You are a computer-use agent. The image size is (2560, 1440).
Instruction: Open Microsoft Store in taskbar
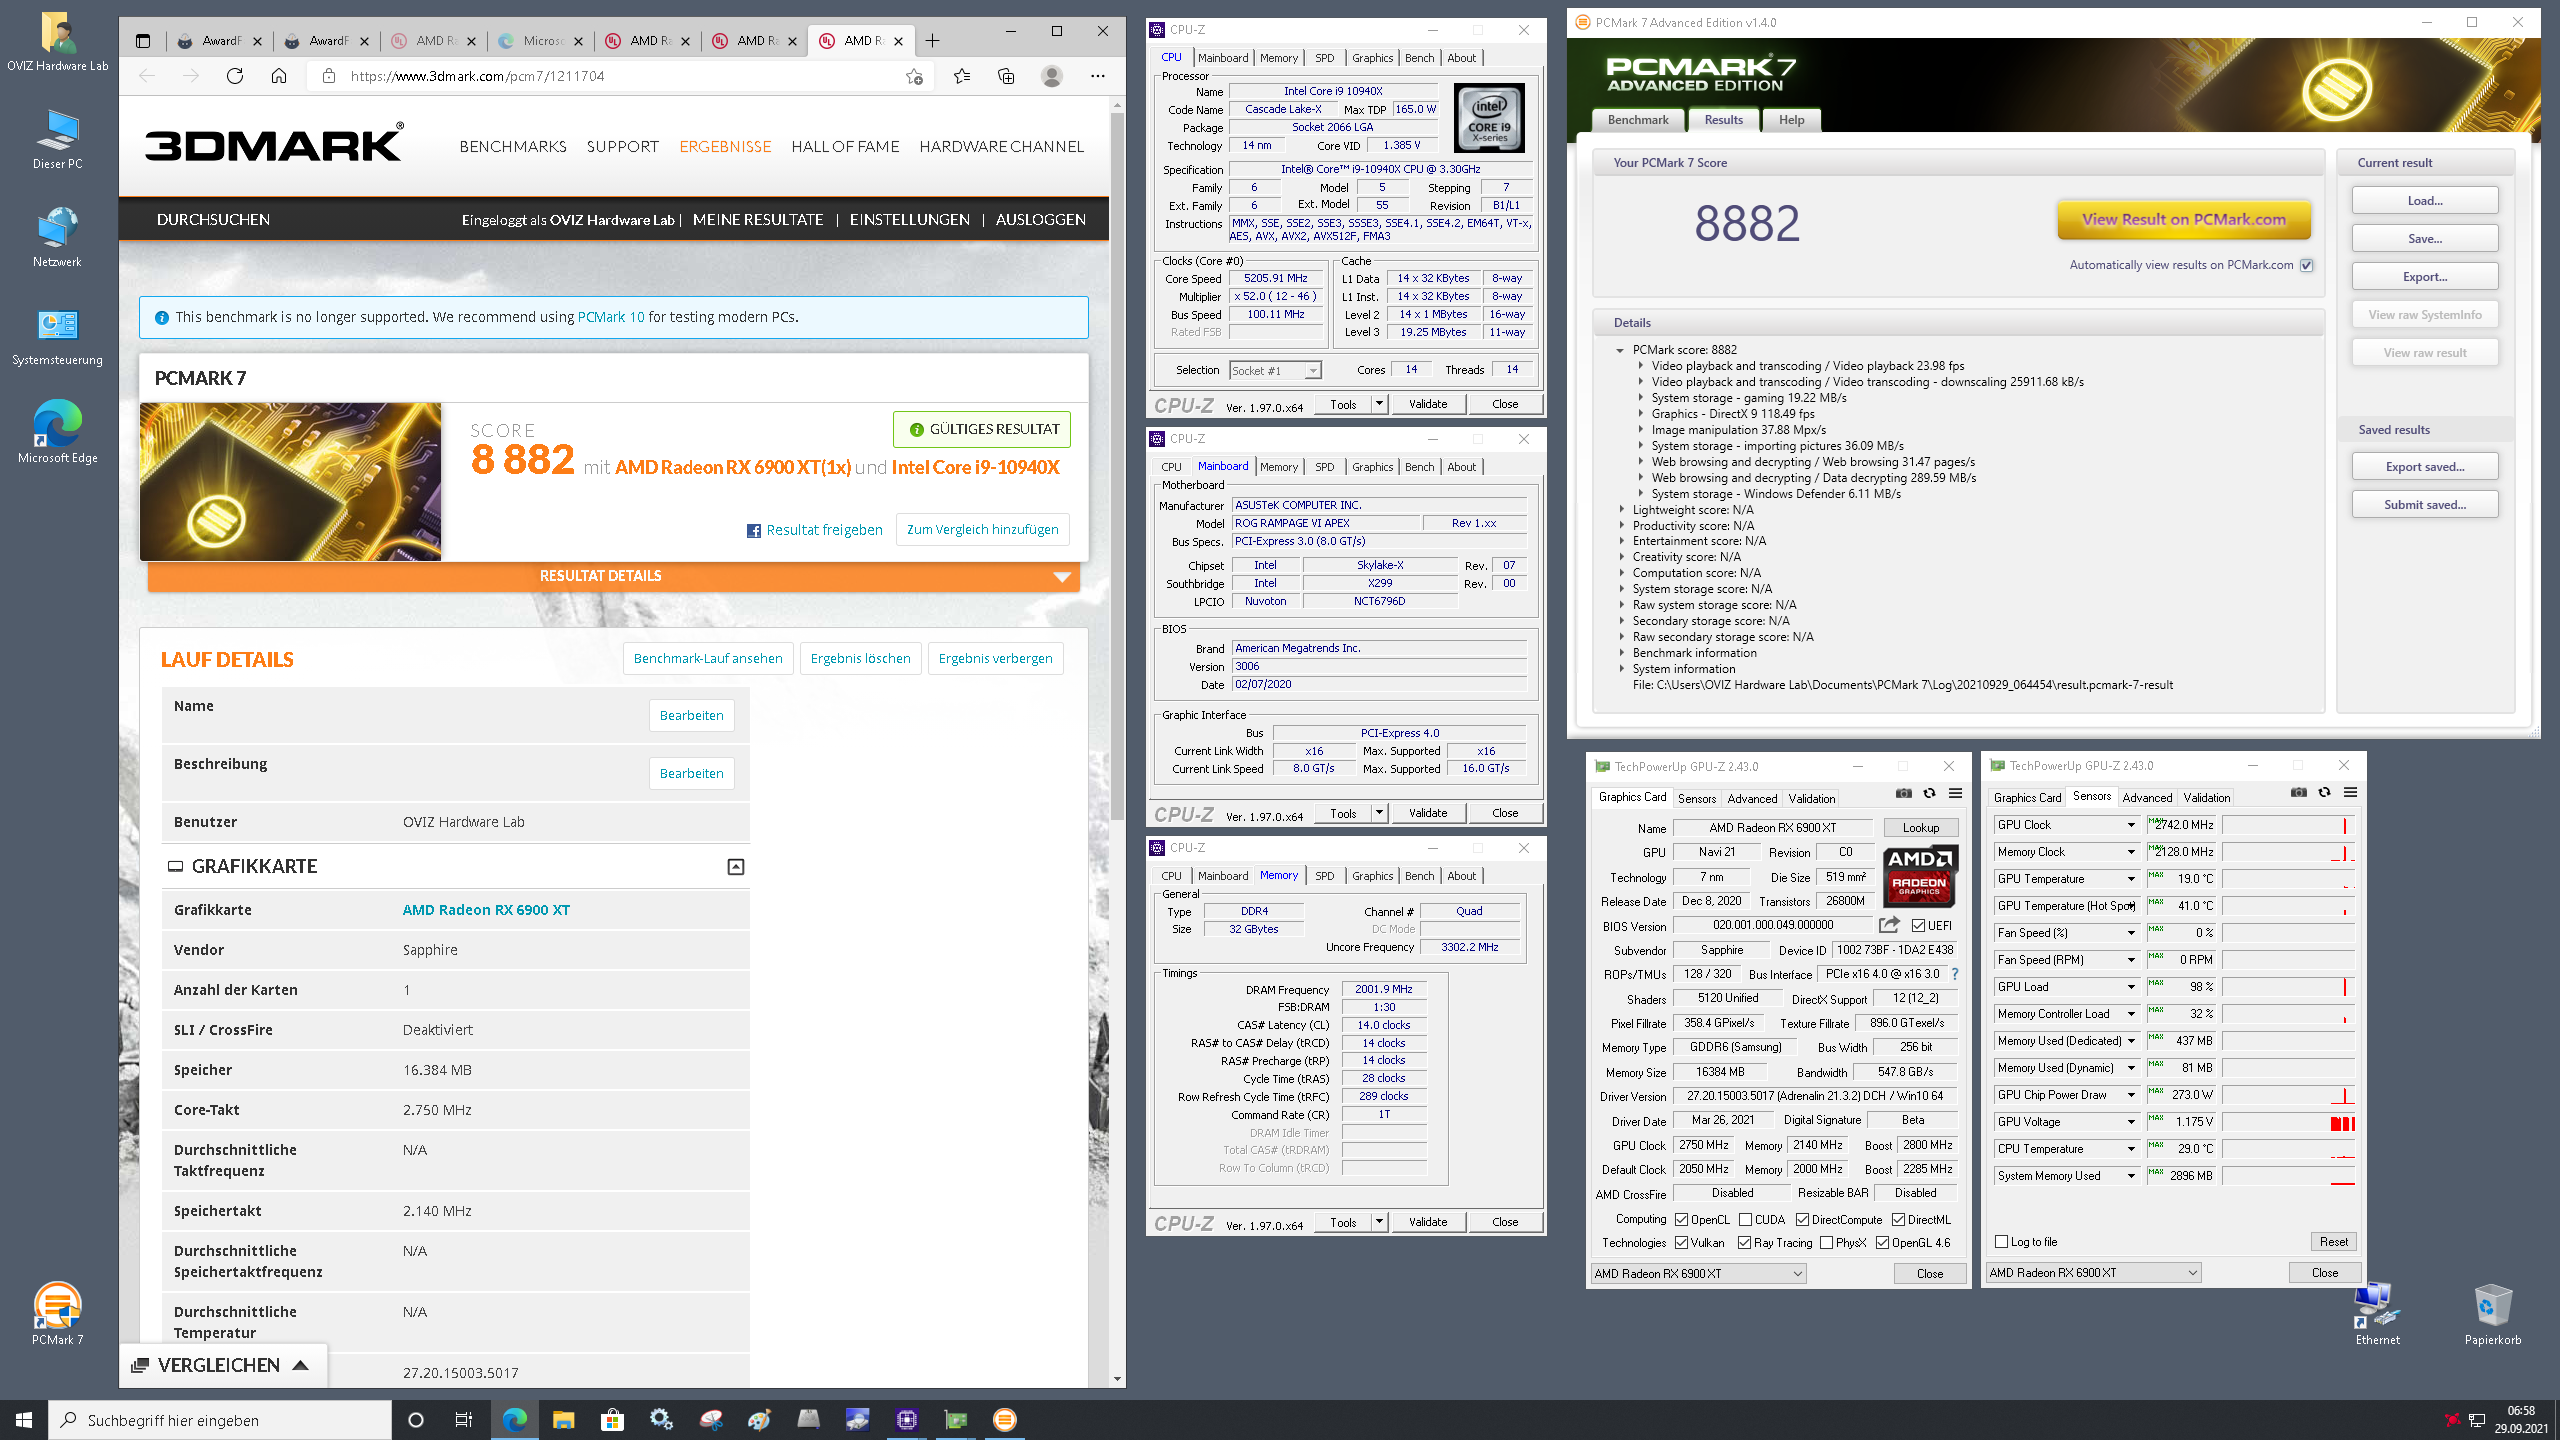(x=612, y=1420)
